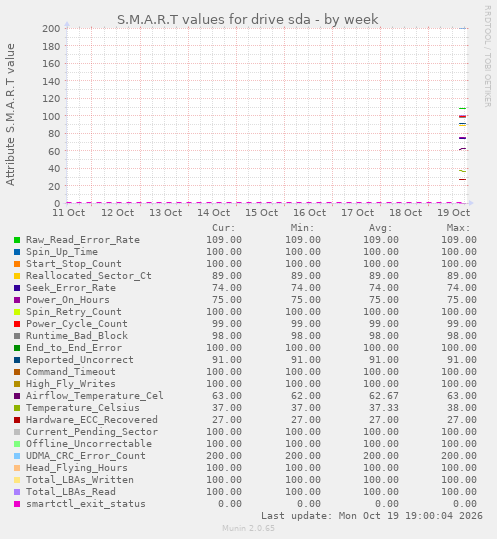Click the graph title S.M.A.R.T values for drive sda

pyautogui.click(x=213, y=20)
